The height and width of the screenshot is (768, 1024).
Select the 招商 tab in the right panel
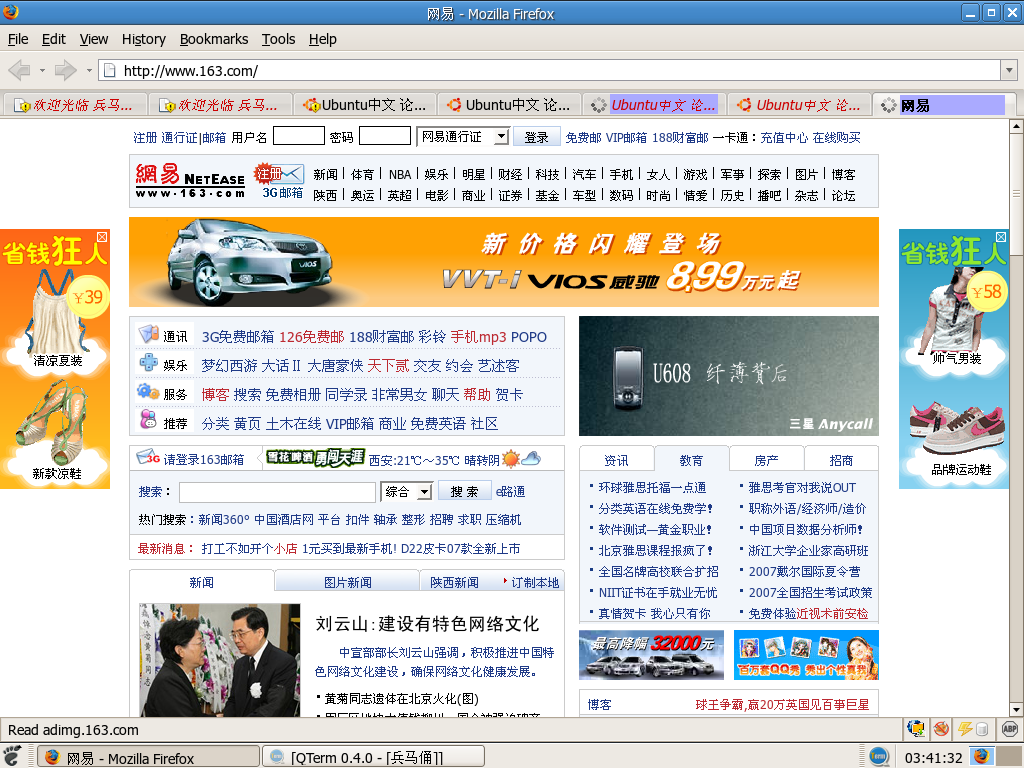[841, 460]
